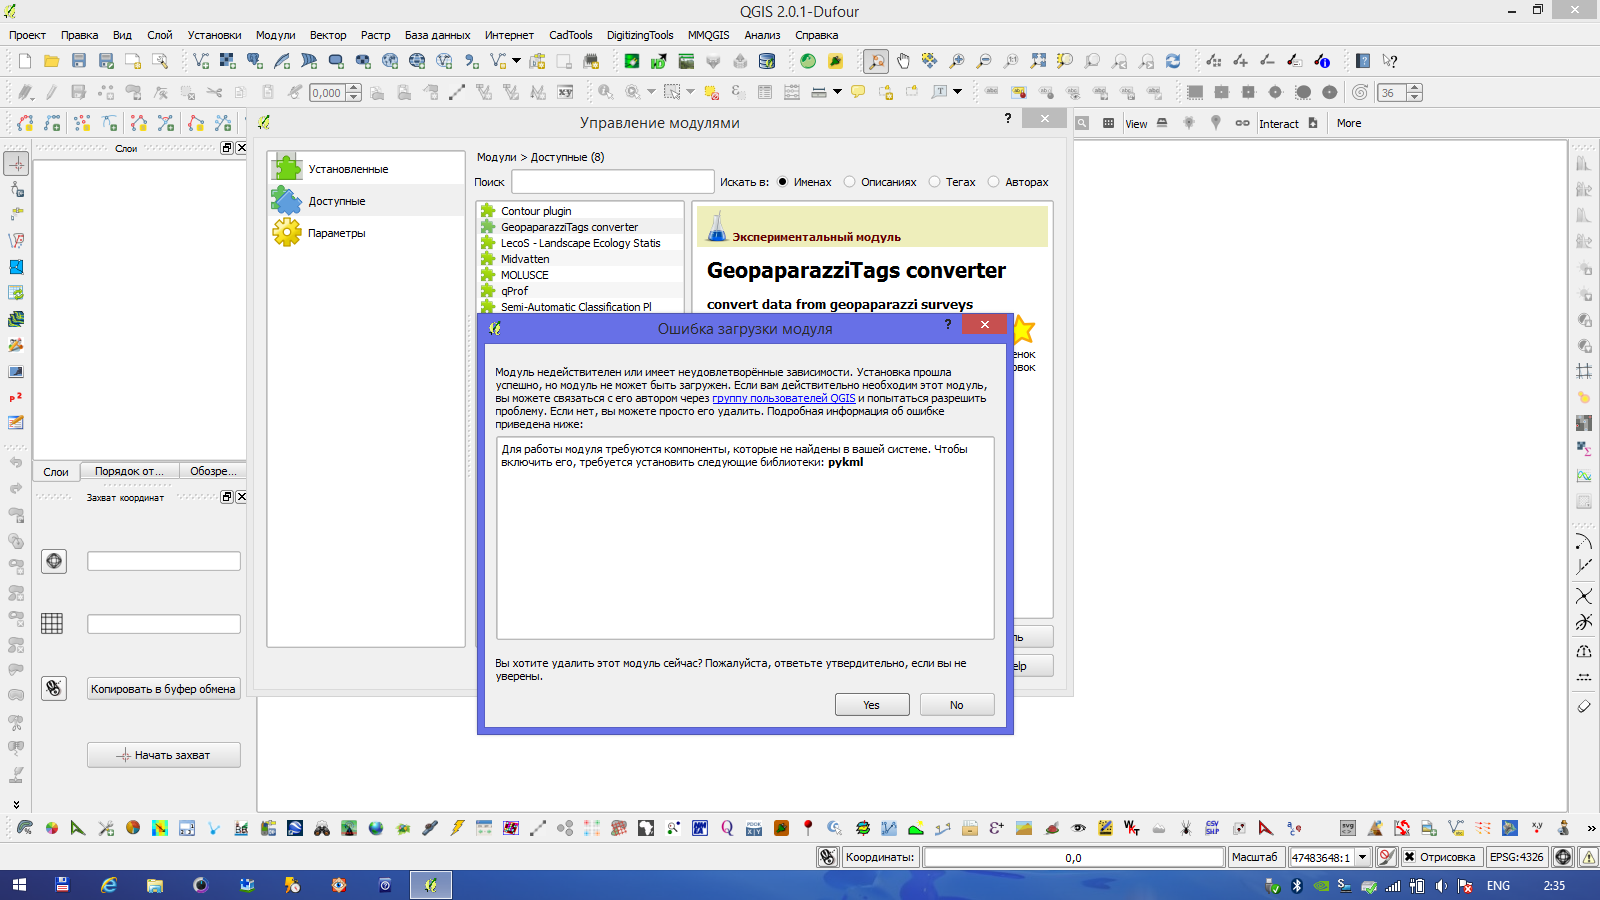Open the Field Calculator xy icon
The image size is (1600, 900).
[1537, 828]
